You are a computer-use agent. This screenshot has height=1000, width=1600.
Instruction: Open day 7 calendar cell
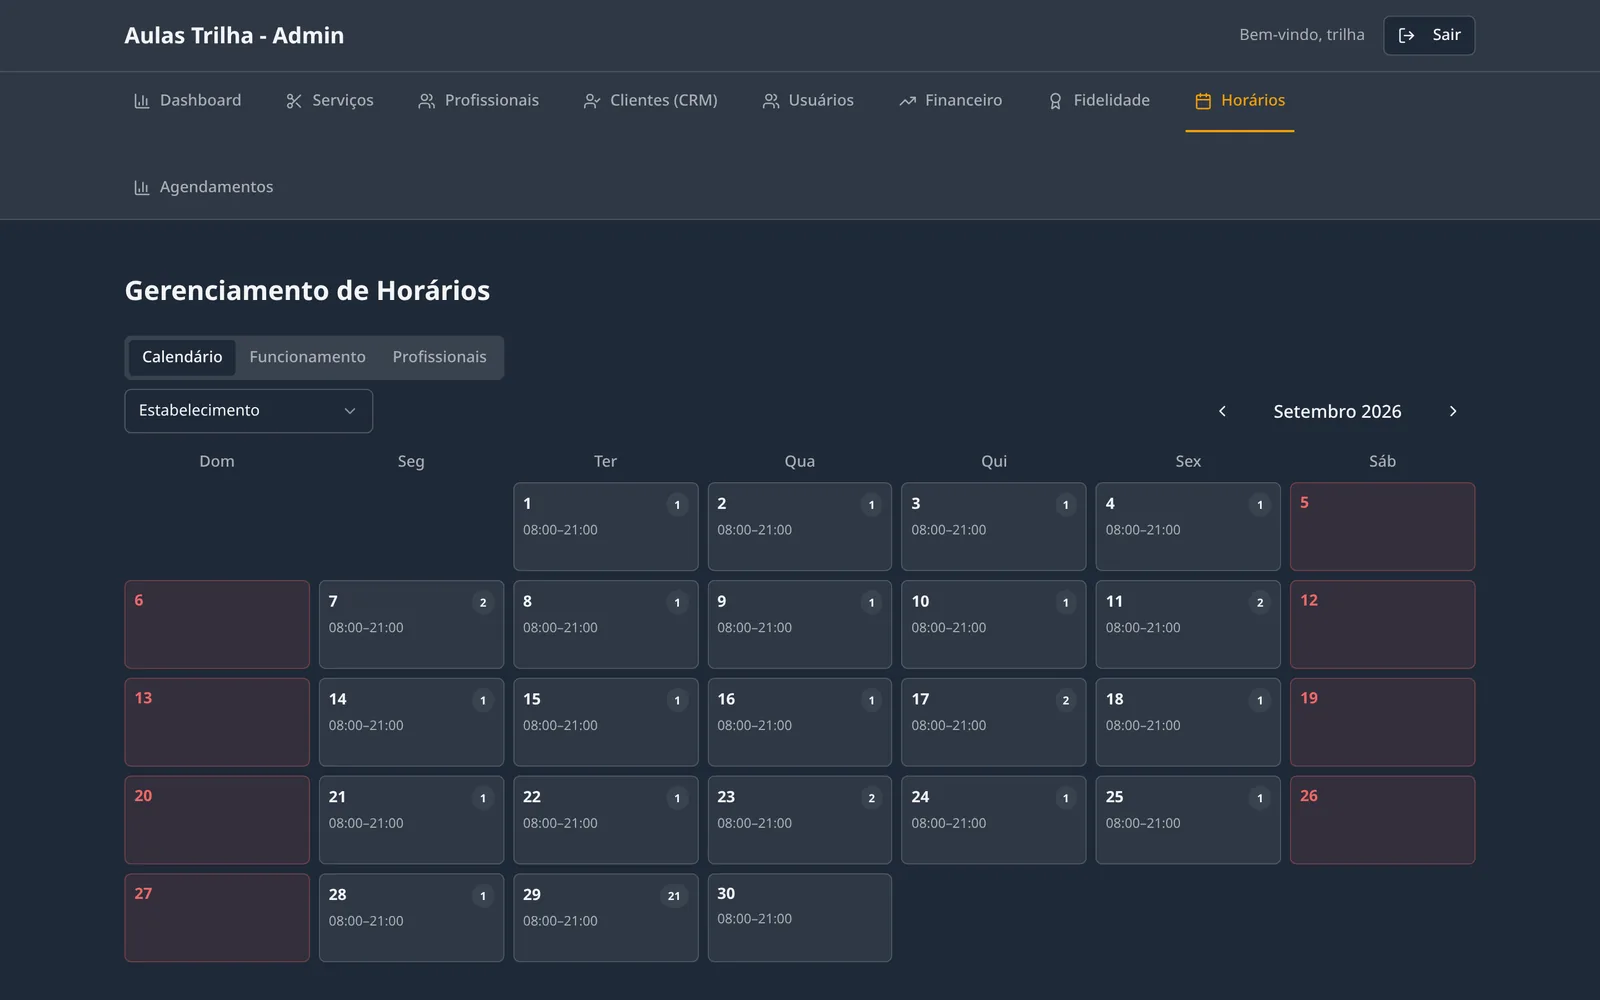411,625
